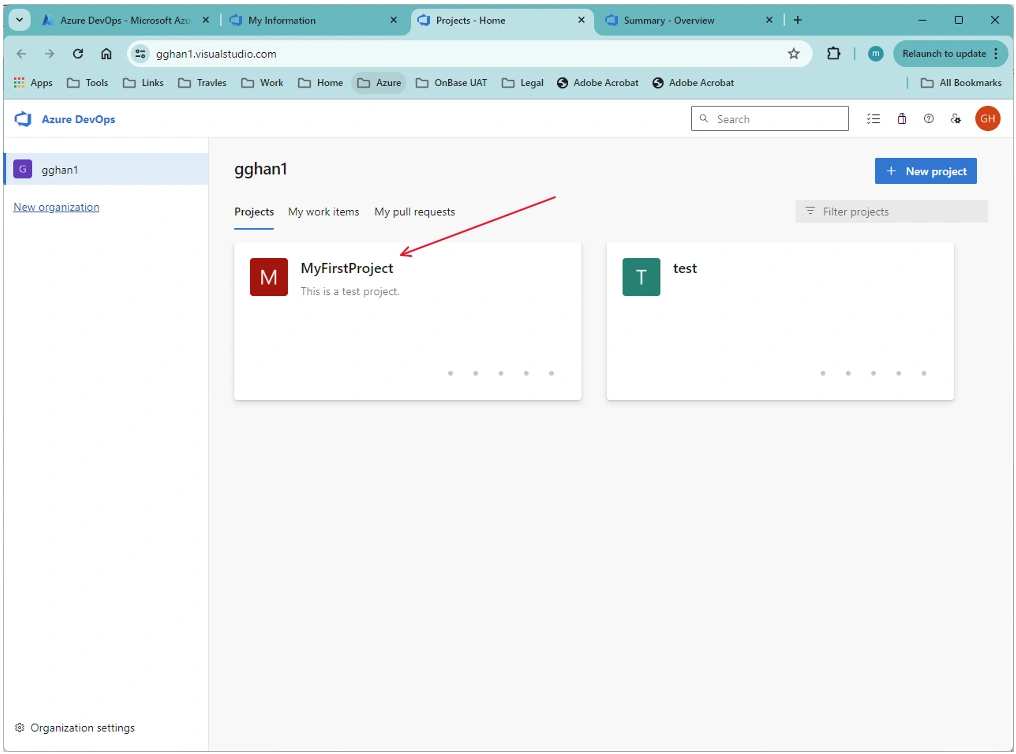This screenshot has height=754, width=1016.
Task: Select gghan1 organization in sidebar
Action: 106,169
